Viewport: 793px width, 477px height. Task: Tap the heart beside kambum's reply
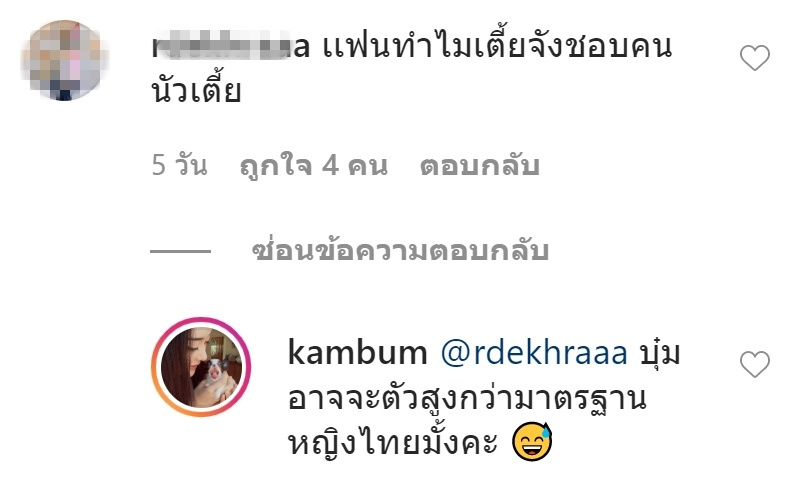(755, 364)
